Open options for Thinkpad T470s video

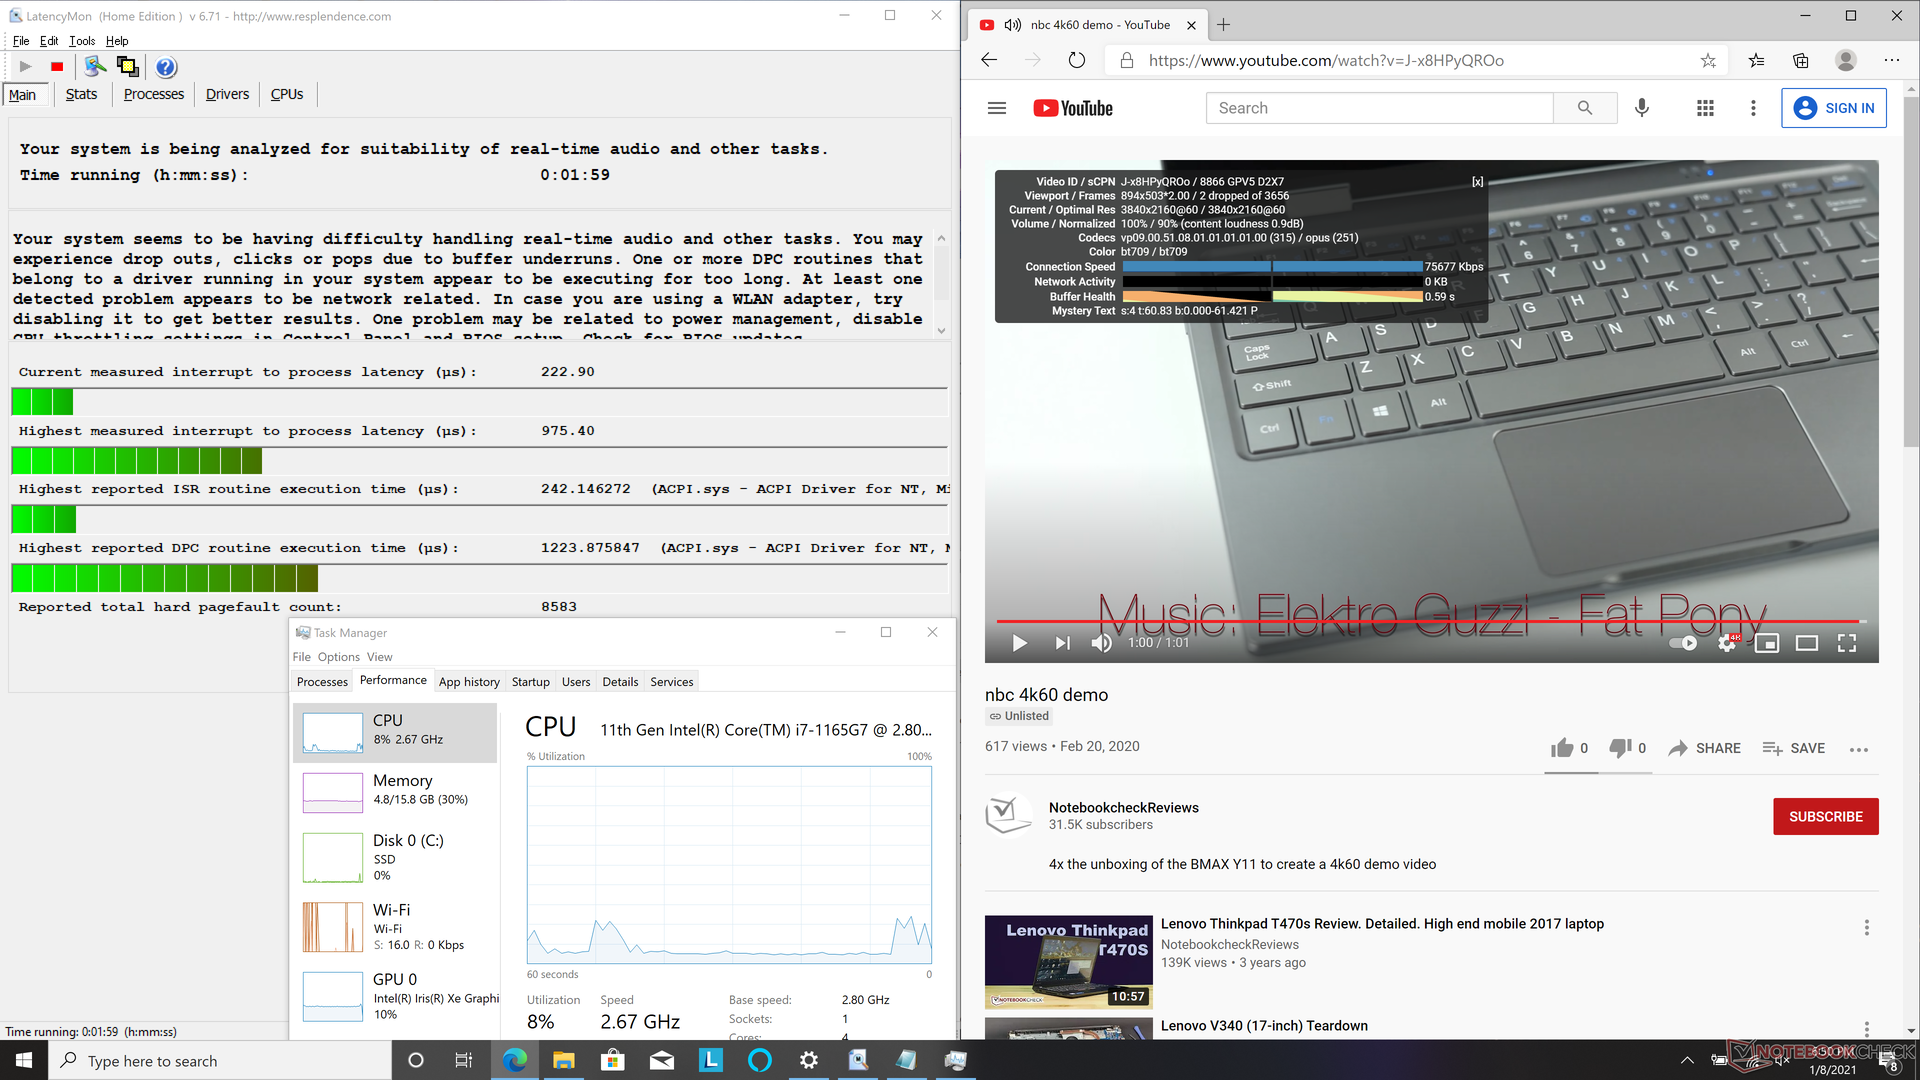[x=1866, y=928]
